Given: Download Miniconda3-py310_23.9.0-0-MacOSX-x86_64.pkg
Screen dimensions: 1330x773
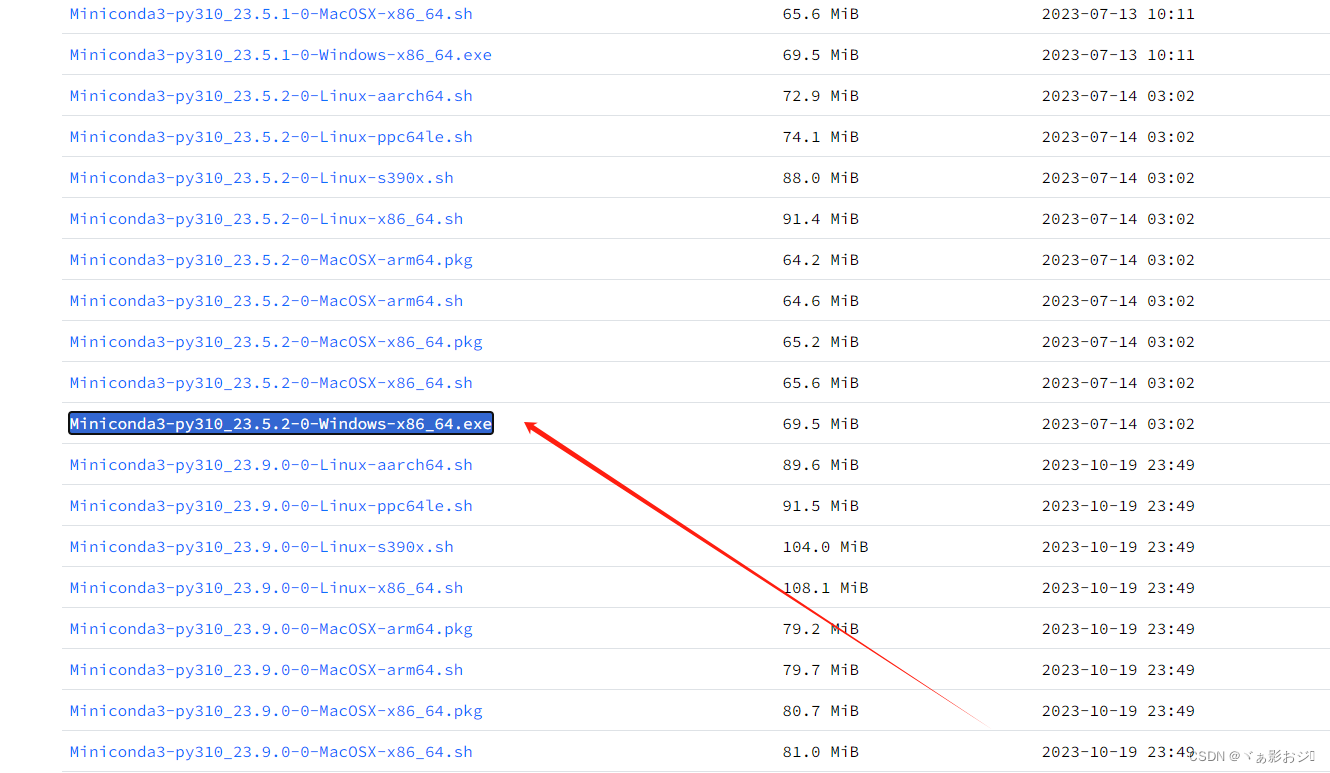Looking at the screenshot, I should [276, 711].
